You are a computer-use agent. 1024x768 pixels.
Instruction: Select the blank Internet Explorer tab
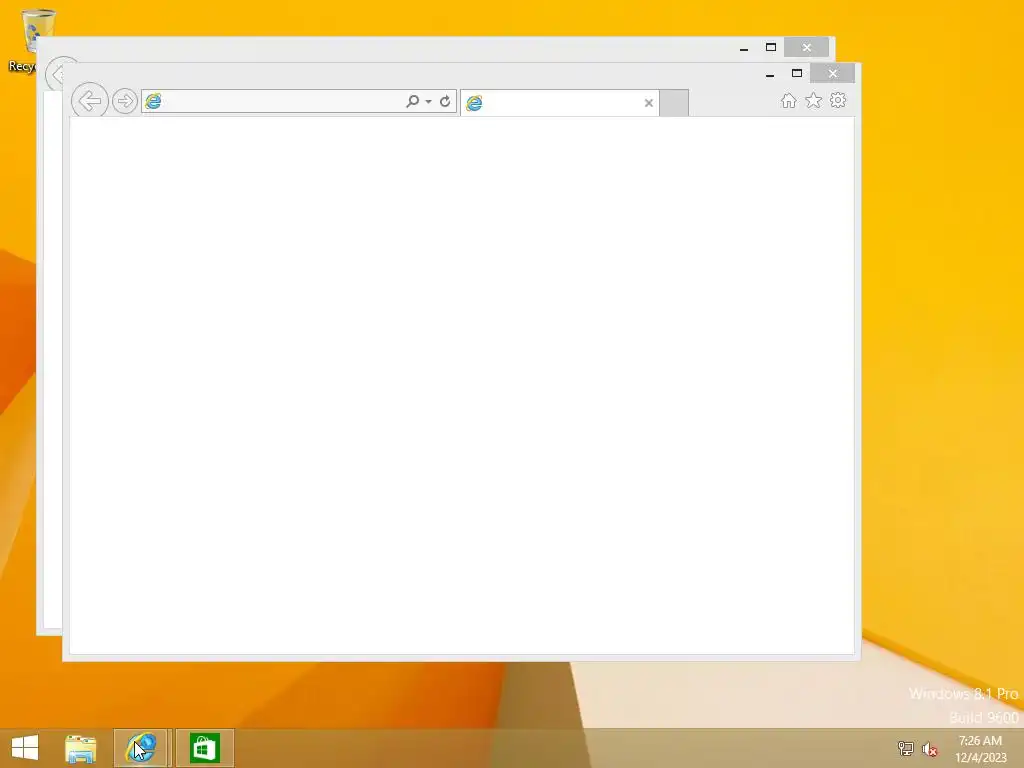coord(560,103)
